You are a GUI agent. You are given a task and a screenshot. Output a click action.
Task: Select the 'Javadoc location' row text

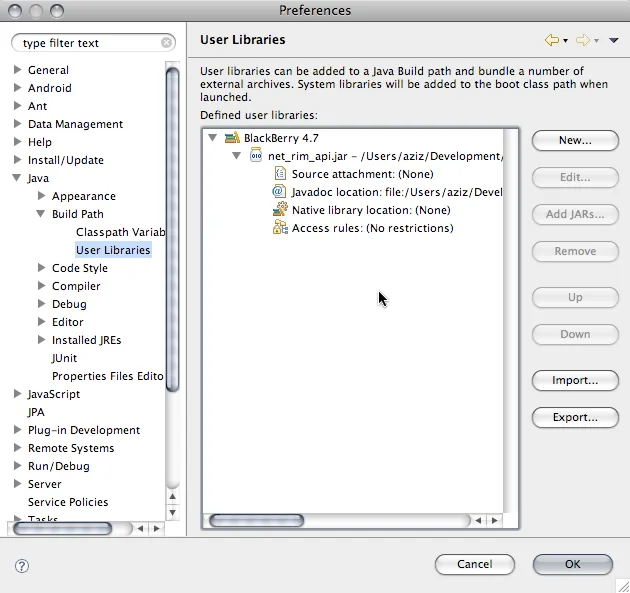pos(397,192)
